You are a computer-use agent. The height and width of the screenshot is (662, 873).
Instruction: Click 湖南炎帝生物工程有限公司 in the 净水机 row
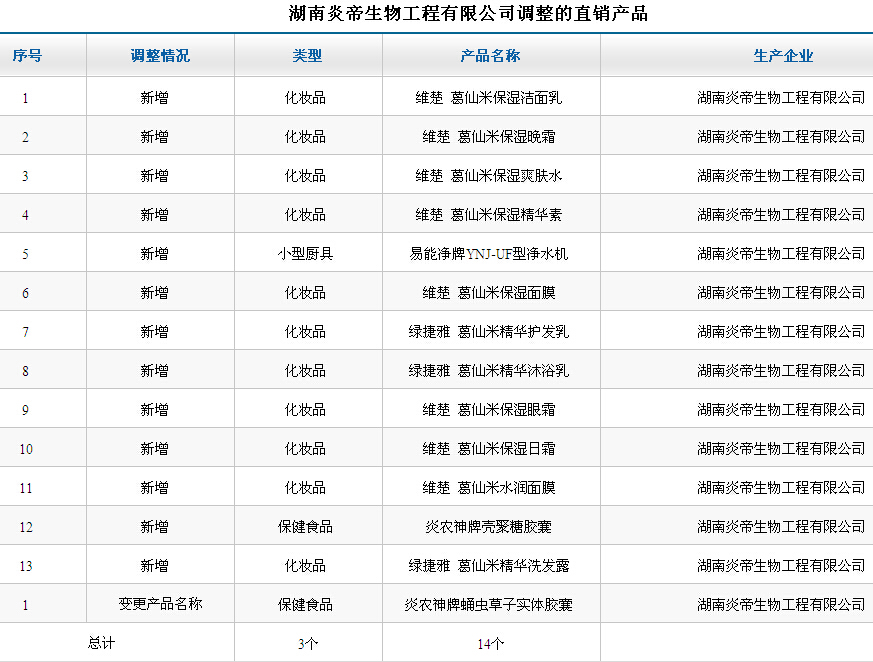[x=781, y=254]
